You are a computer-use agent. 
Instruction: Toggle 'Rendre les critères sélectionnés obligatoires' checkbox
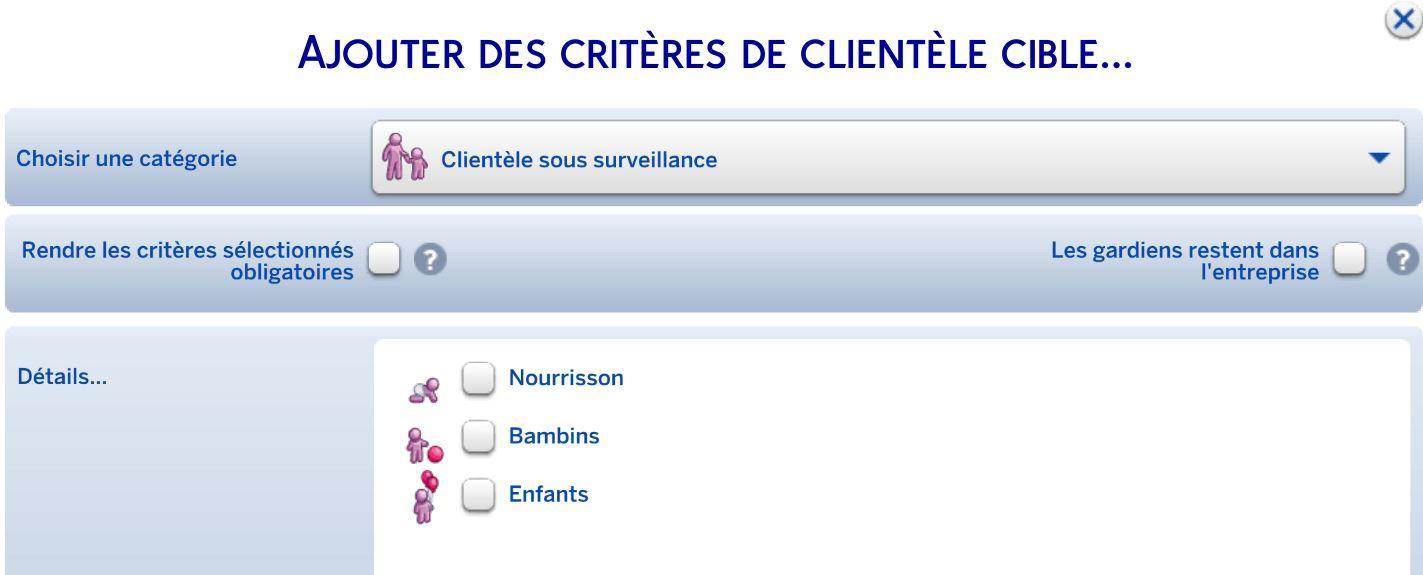click(x=384, y=260)
